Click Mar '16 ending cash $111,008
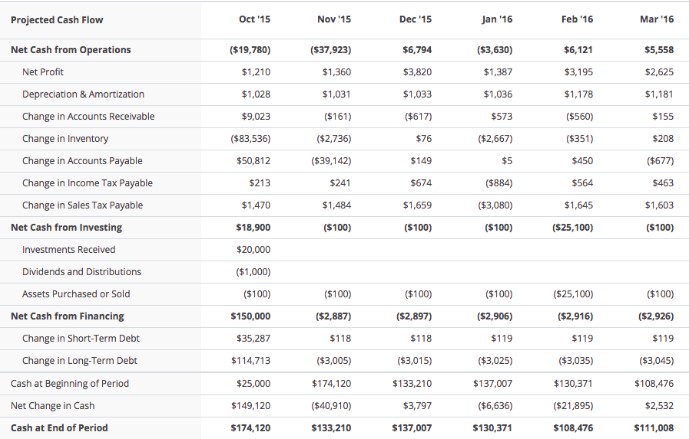This screenshot has width=689, height=439. click(654, 428)
